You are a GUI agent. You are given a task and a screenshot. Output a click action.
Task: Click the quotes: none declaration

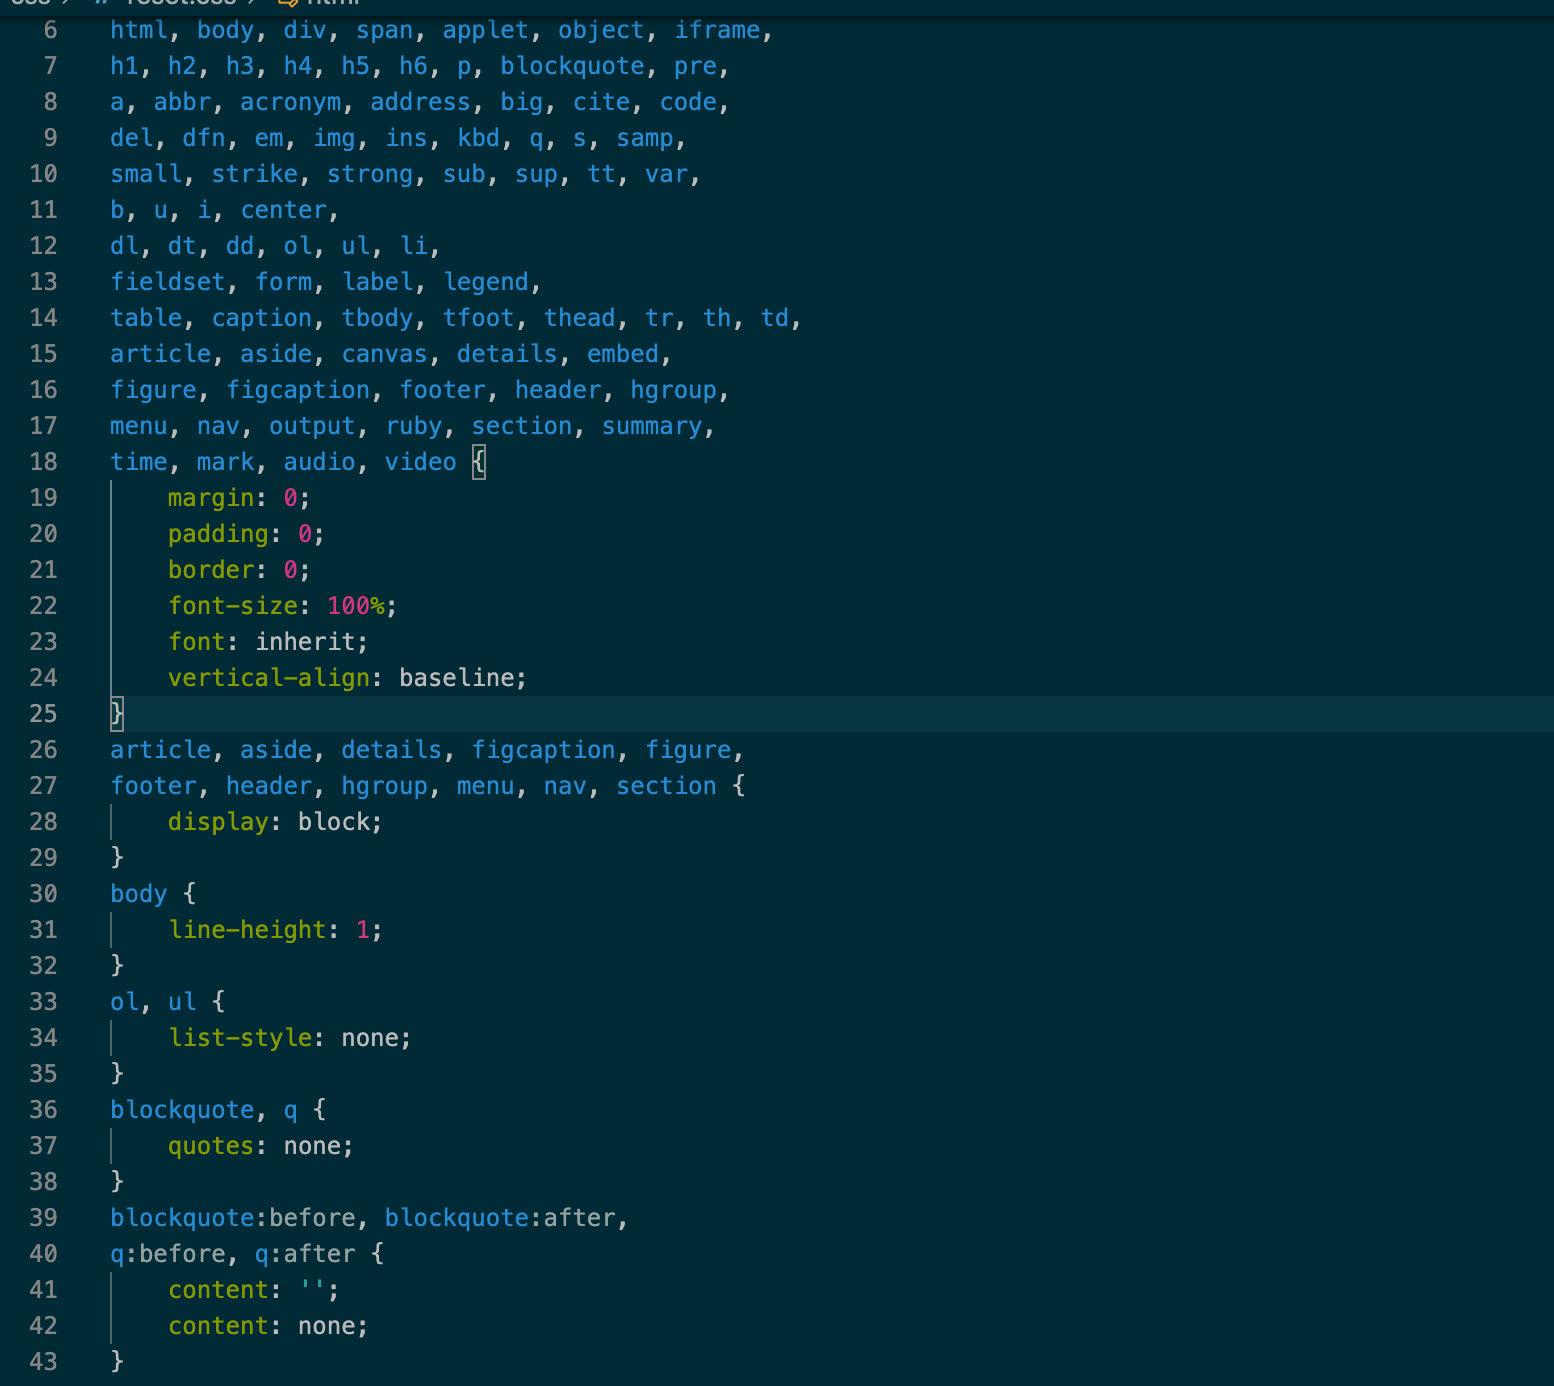coord(255,1145)
